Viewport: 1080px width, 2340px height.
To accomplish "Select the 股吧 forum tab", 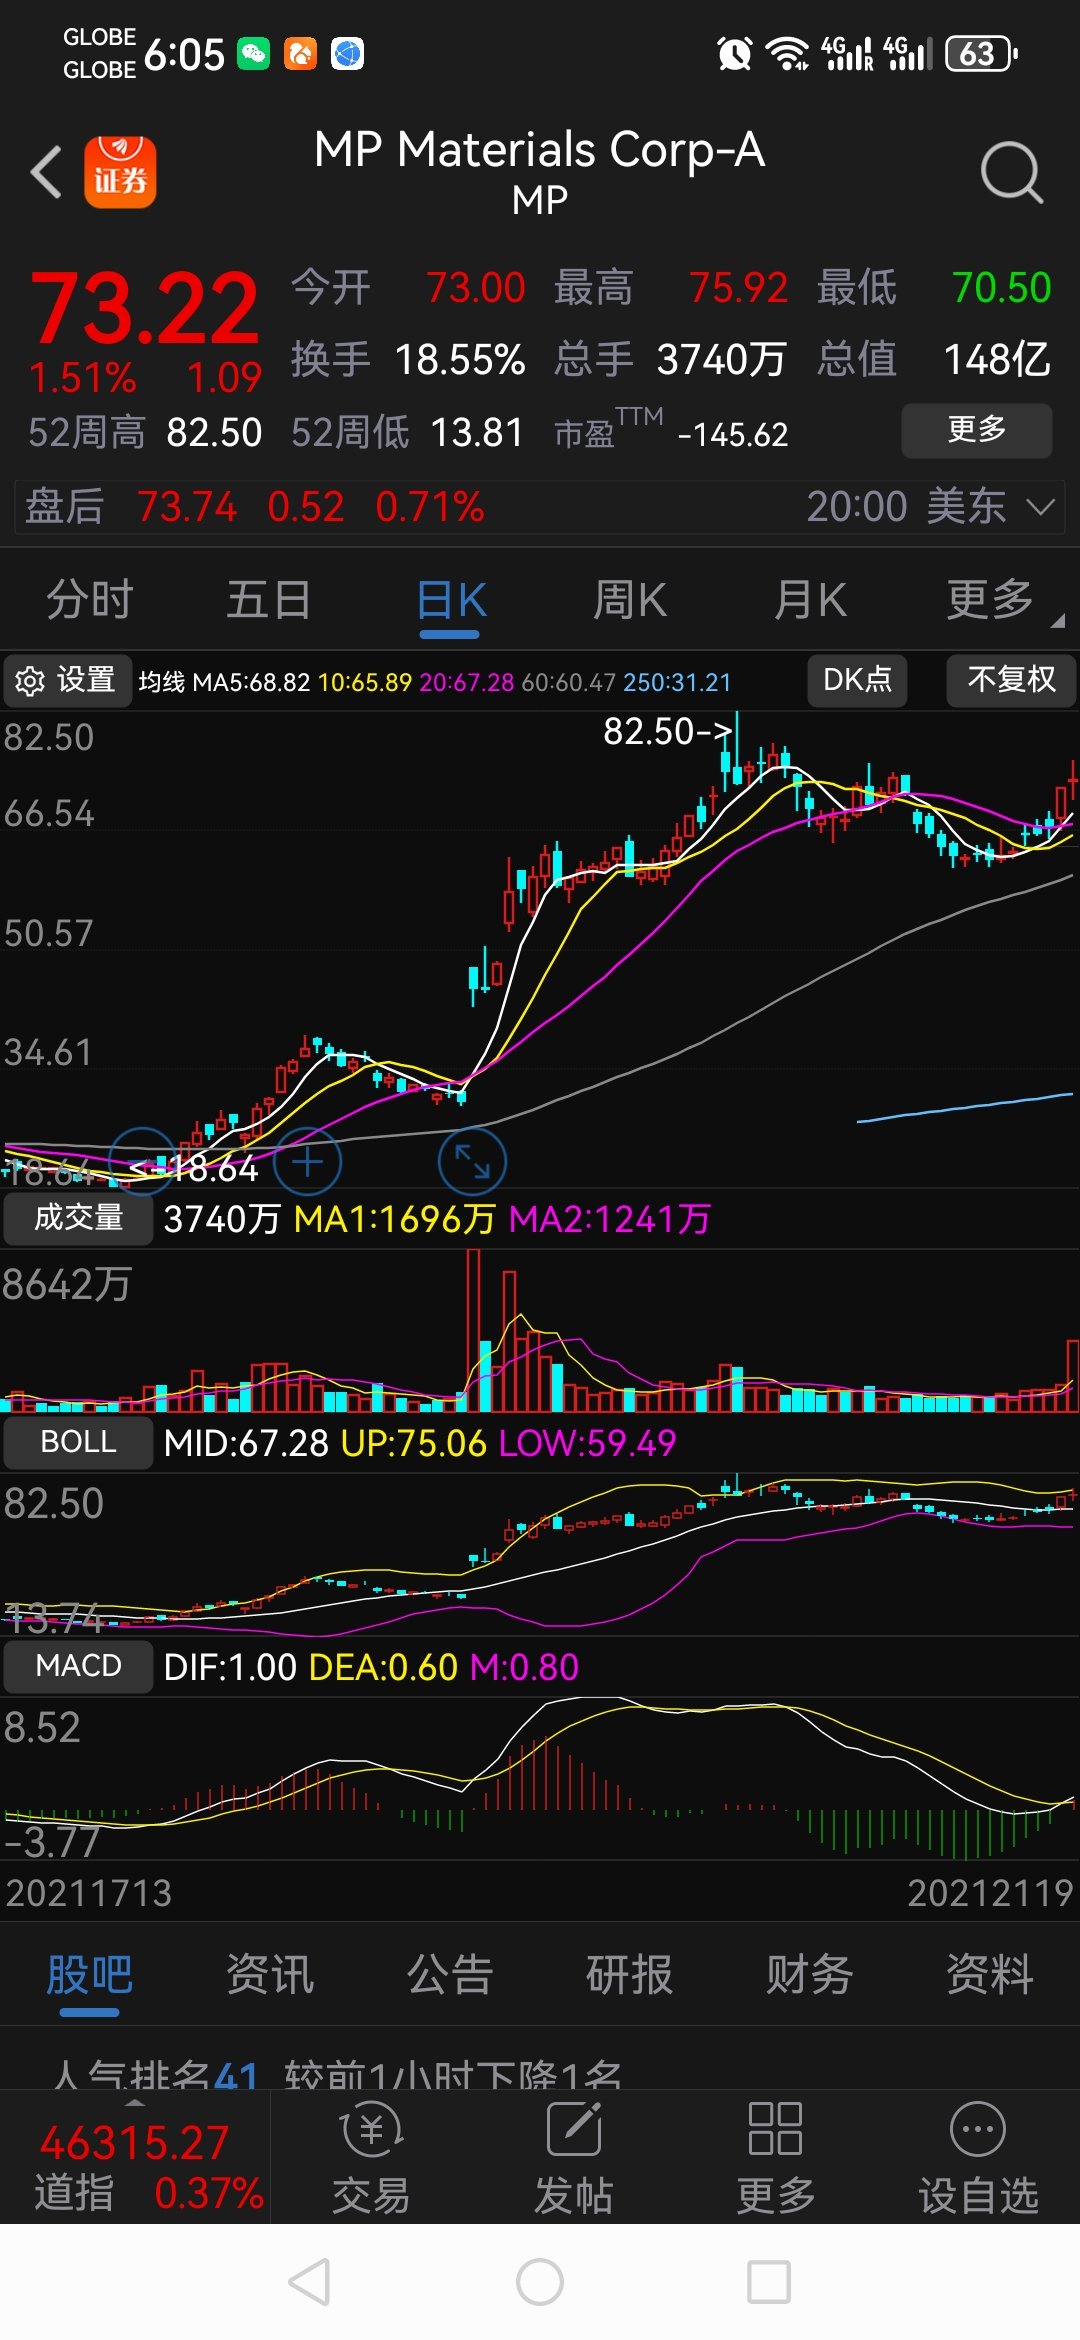I will 90,1978.
